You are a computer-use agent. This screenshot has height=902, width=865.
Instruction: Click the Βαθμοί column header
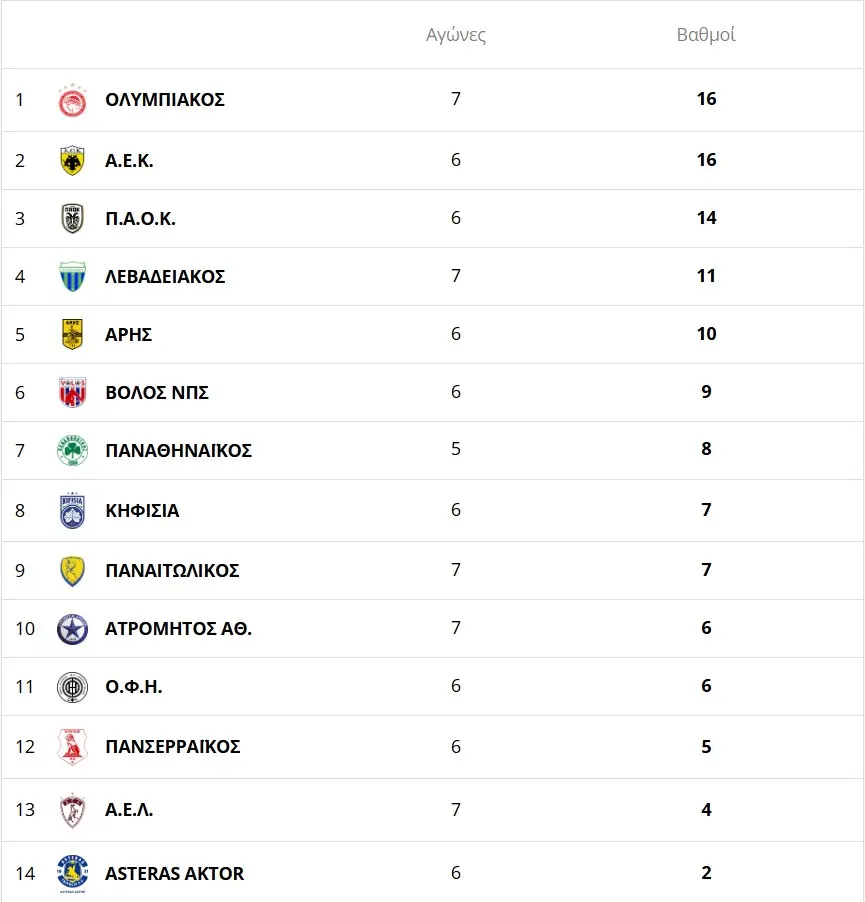[x=706, y=35]
